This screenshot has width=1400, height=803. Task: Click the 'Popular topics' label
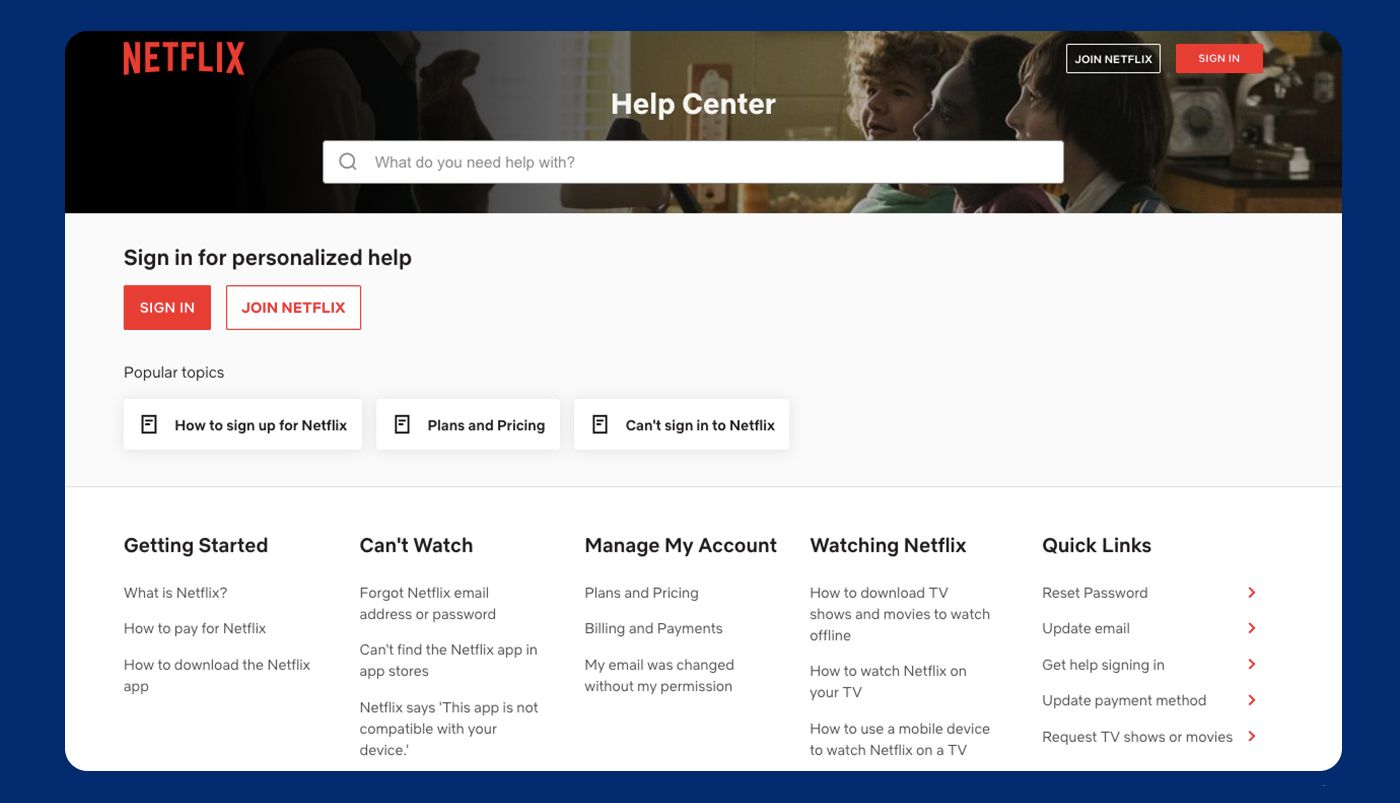coord(174,373)
